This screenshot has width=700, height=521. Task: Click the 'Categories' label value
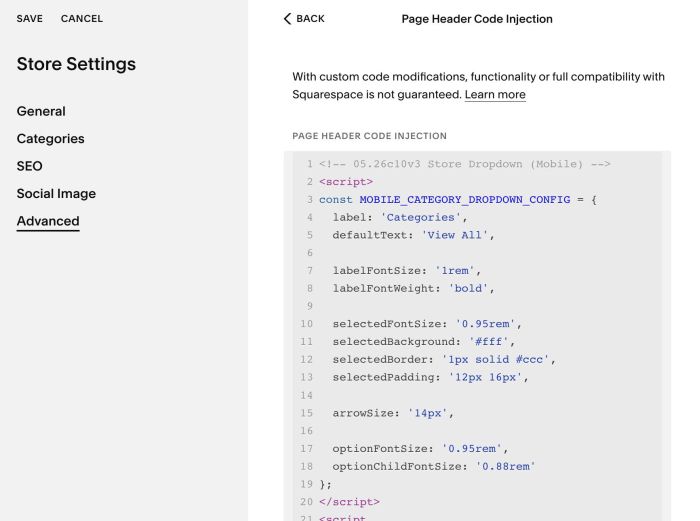click(x=421, y=217)
